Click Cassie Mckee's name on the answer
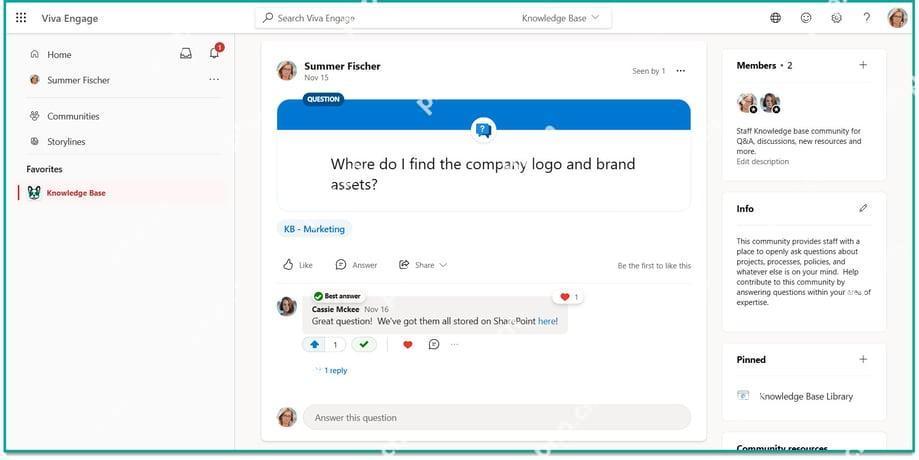Image resolution: width=919 pixels, height=460 pixels. coord(335,309)
